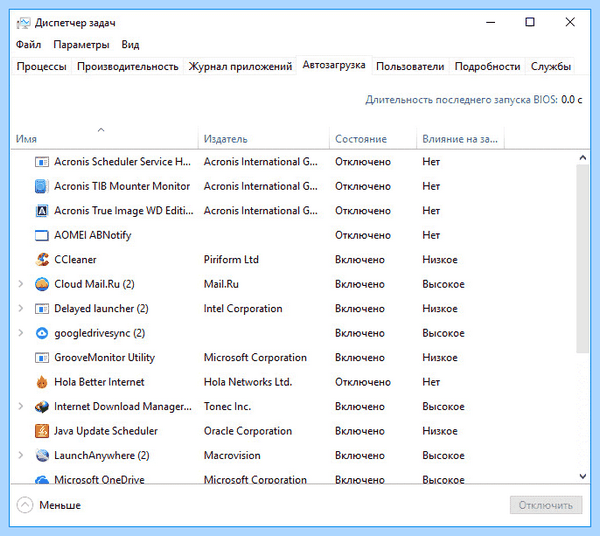Click the Delayed launcher icon
600x536 pixels.
(x=42, y=309)
